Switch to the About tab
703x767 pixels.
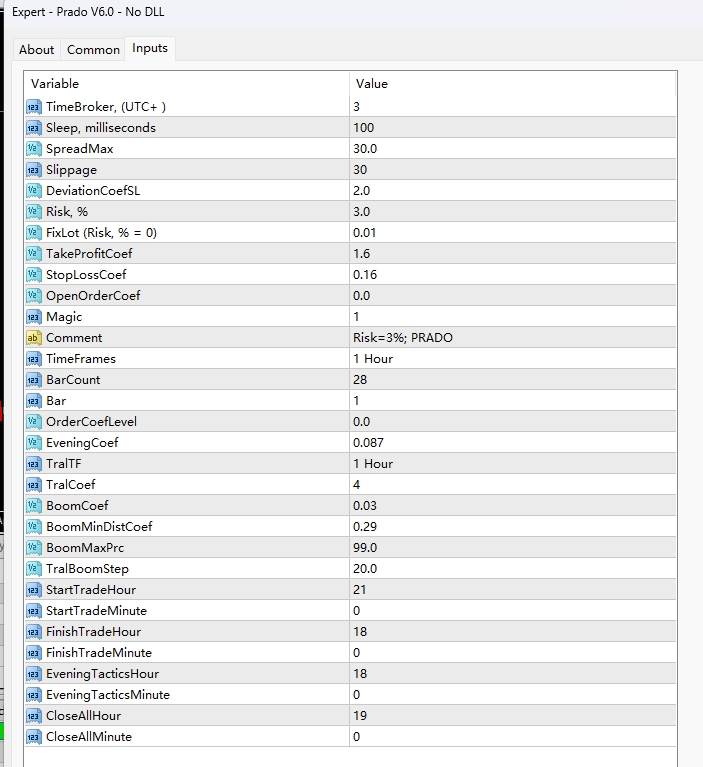coord(37,50)
